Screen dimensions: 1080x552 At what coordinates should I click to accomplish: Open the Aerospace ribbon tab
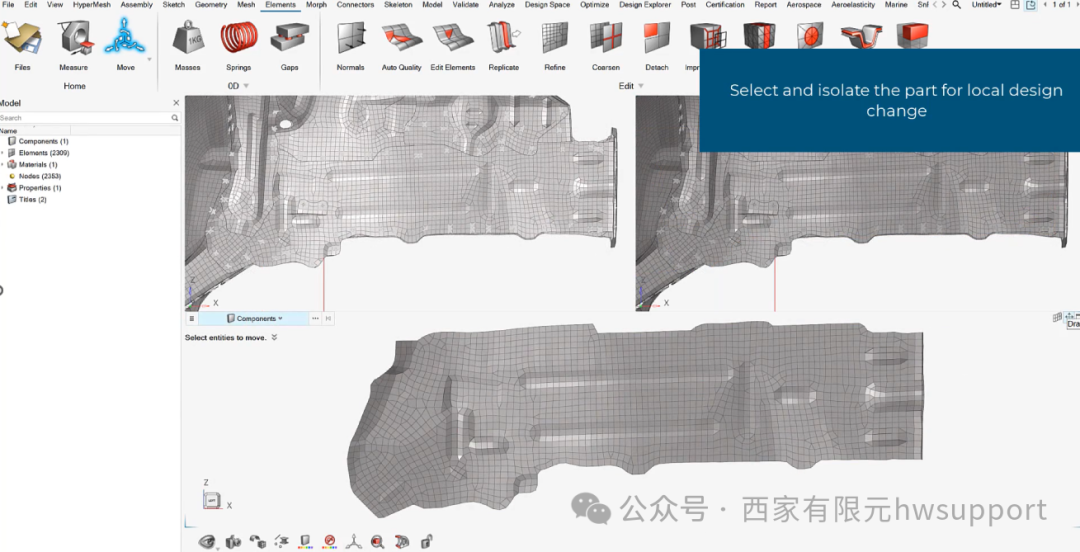coord(804,5)
